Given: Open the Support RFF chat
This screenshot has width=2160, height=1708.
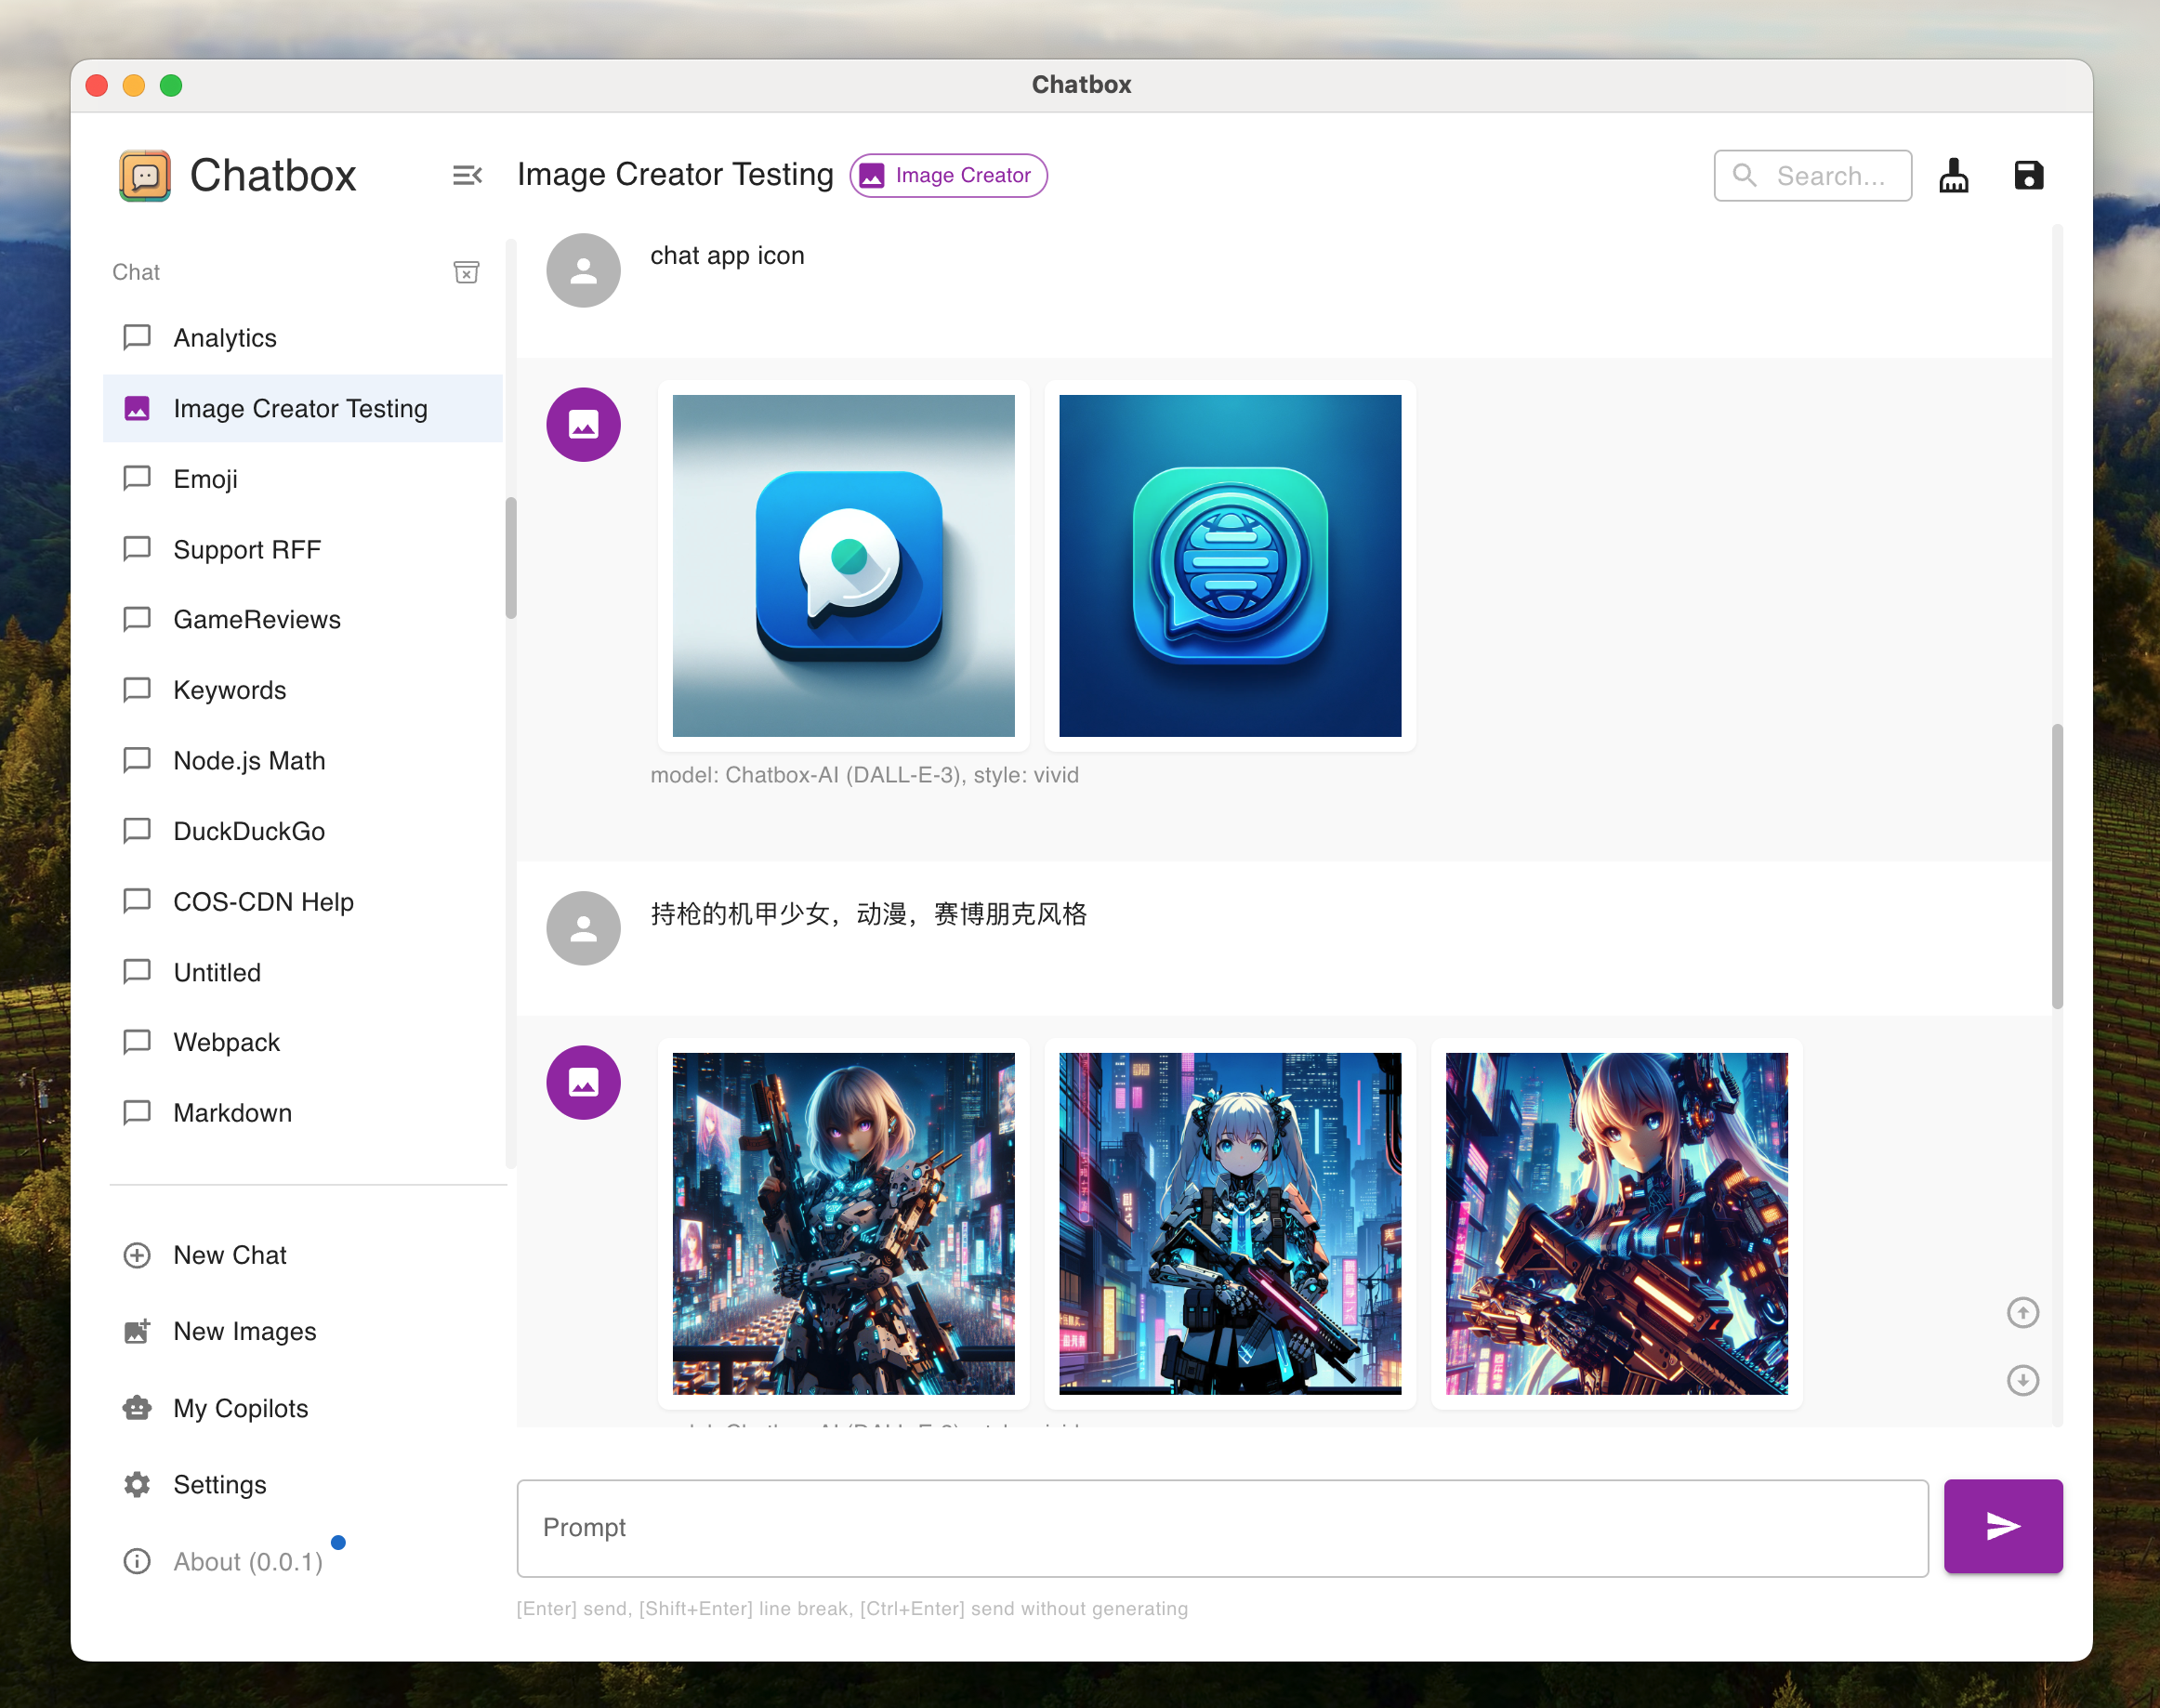Looking at the screenshot, I should [x=303, y=549].
